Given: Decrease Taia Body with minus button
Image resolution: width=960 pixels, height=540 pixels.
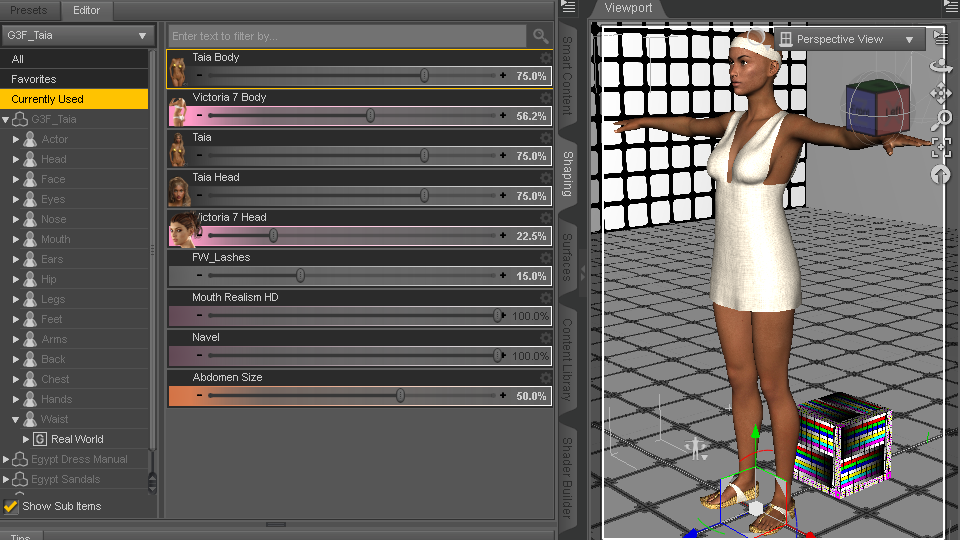Looking at the screenshot, I should coord(200,75).
